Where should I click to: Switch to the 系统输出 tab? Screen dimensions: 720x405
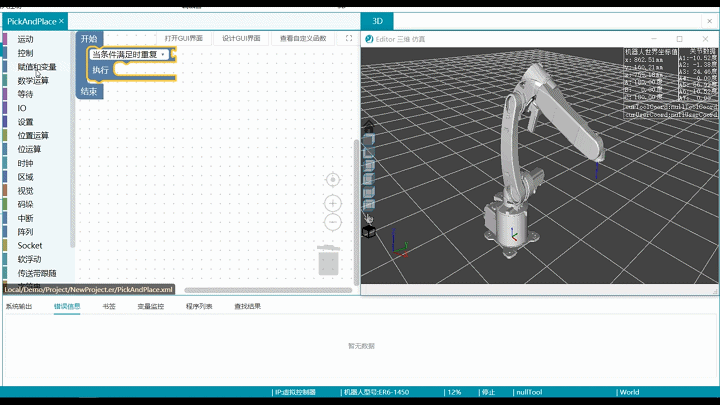pyautogui.click(x=19, y=306)
